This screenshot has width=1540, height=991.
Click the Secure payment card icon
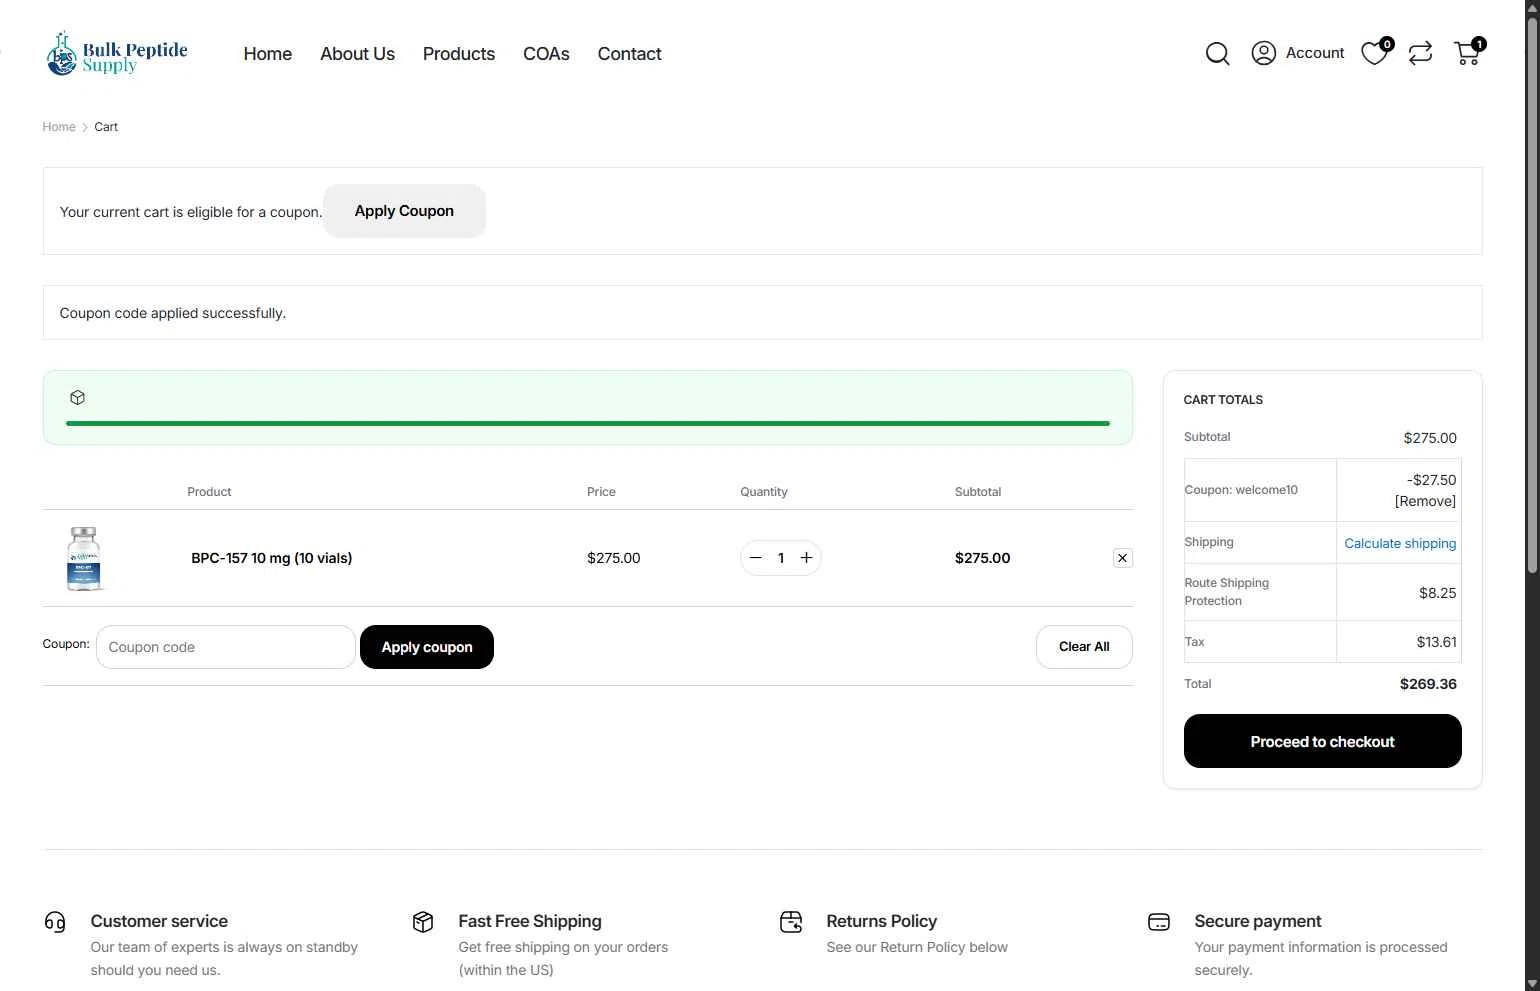(1159, 922)
